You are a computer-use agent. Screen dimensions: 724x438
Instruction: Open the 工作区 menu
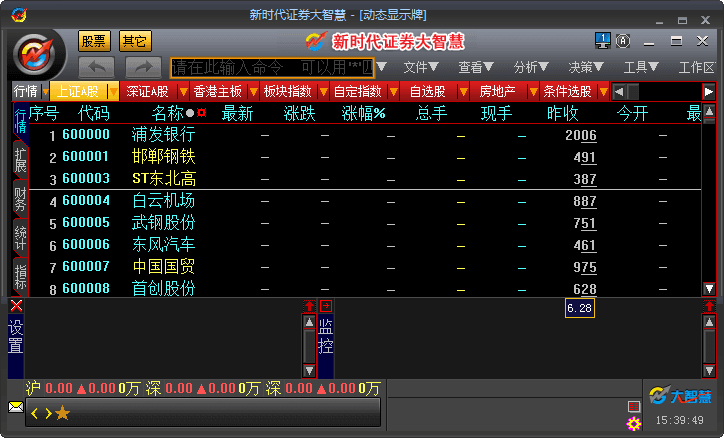696,67
